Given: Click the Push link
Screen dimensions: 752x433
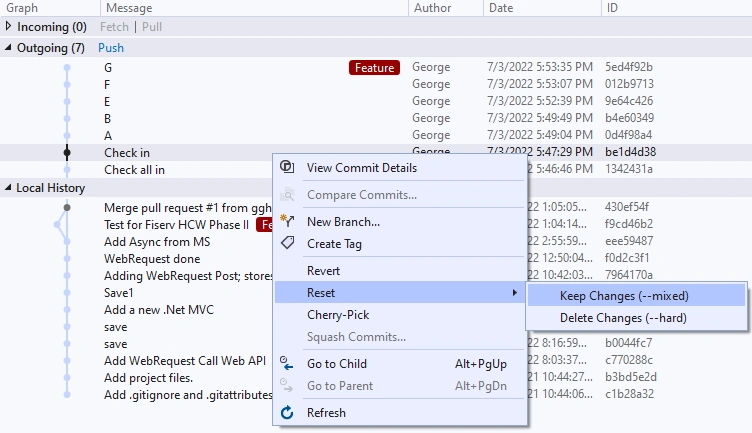Looking at the screenshot, I should coord(111,48).
